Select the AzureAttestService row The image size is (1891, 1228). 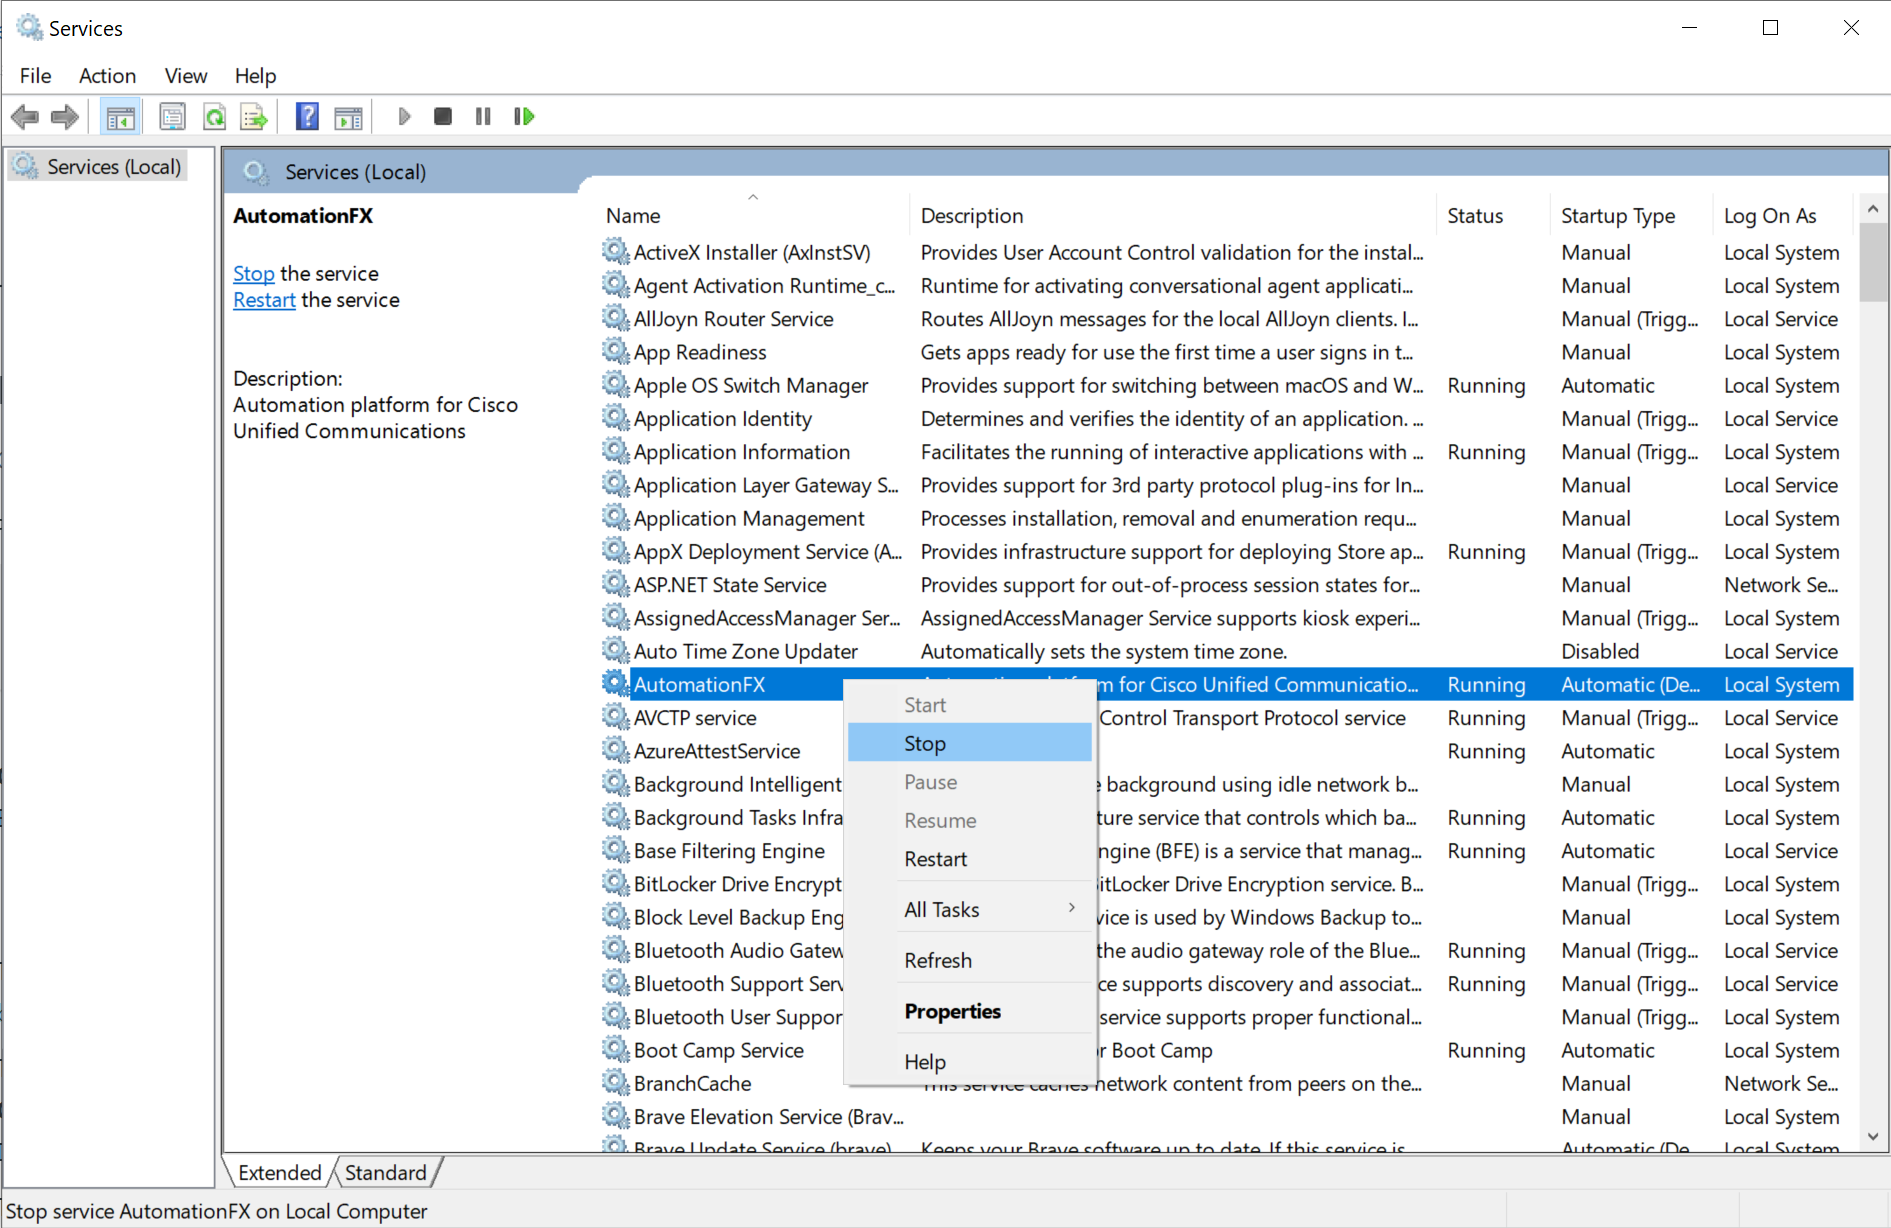pyautogui.click(x=1226, y=751)
